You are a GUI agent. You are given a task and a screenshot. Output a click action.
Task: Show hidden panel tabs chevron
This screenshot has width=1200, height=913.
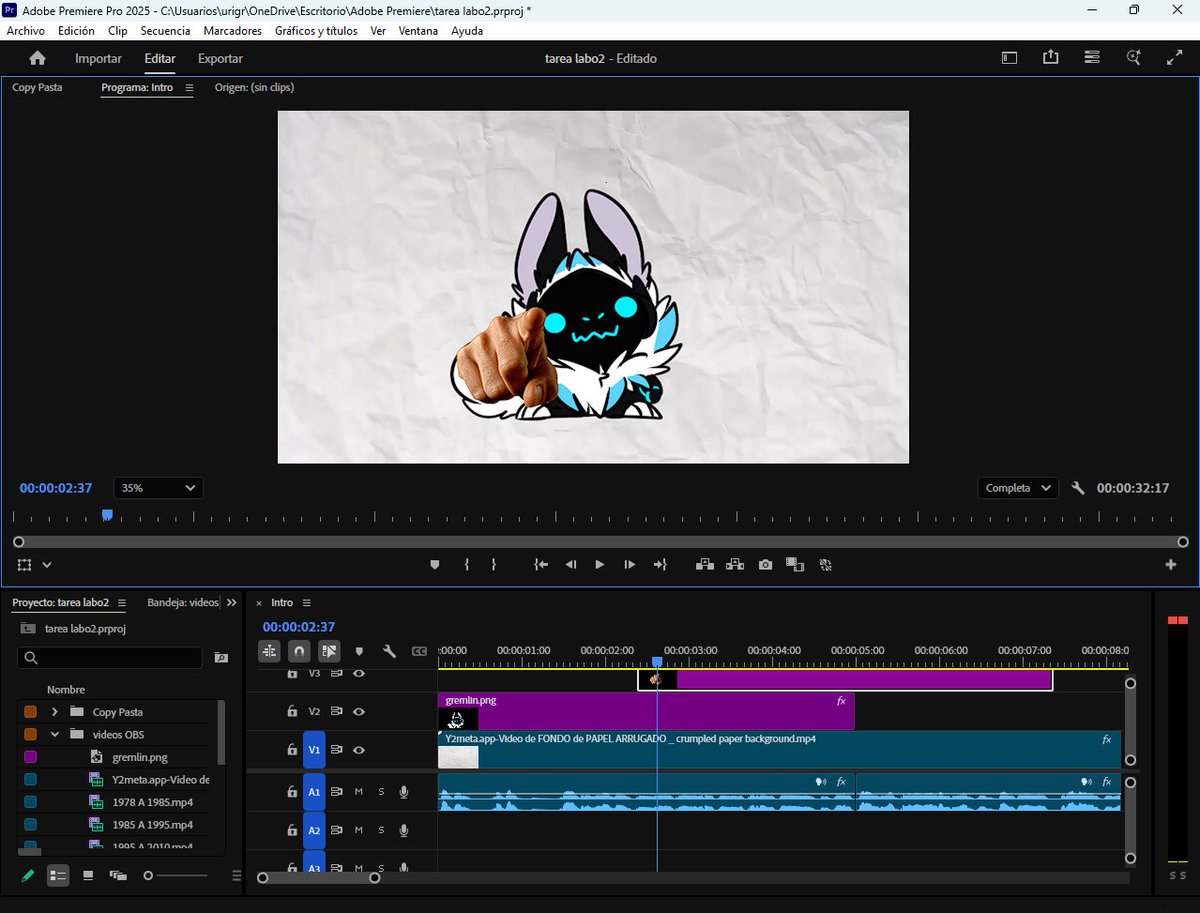coord(232,603)
